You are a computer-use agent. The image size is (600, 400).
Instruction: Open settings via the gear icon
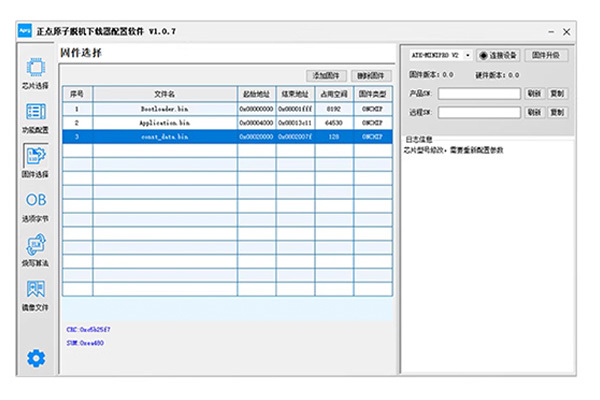click(x=36, y=357)
